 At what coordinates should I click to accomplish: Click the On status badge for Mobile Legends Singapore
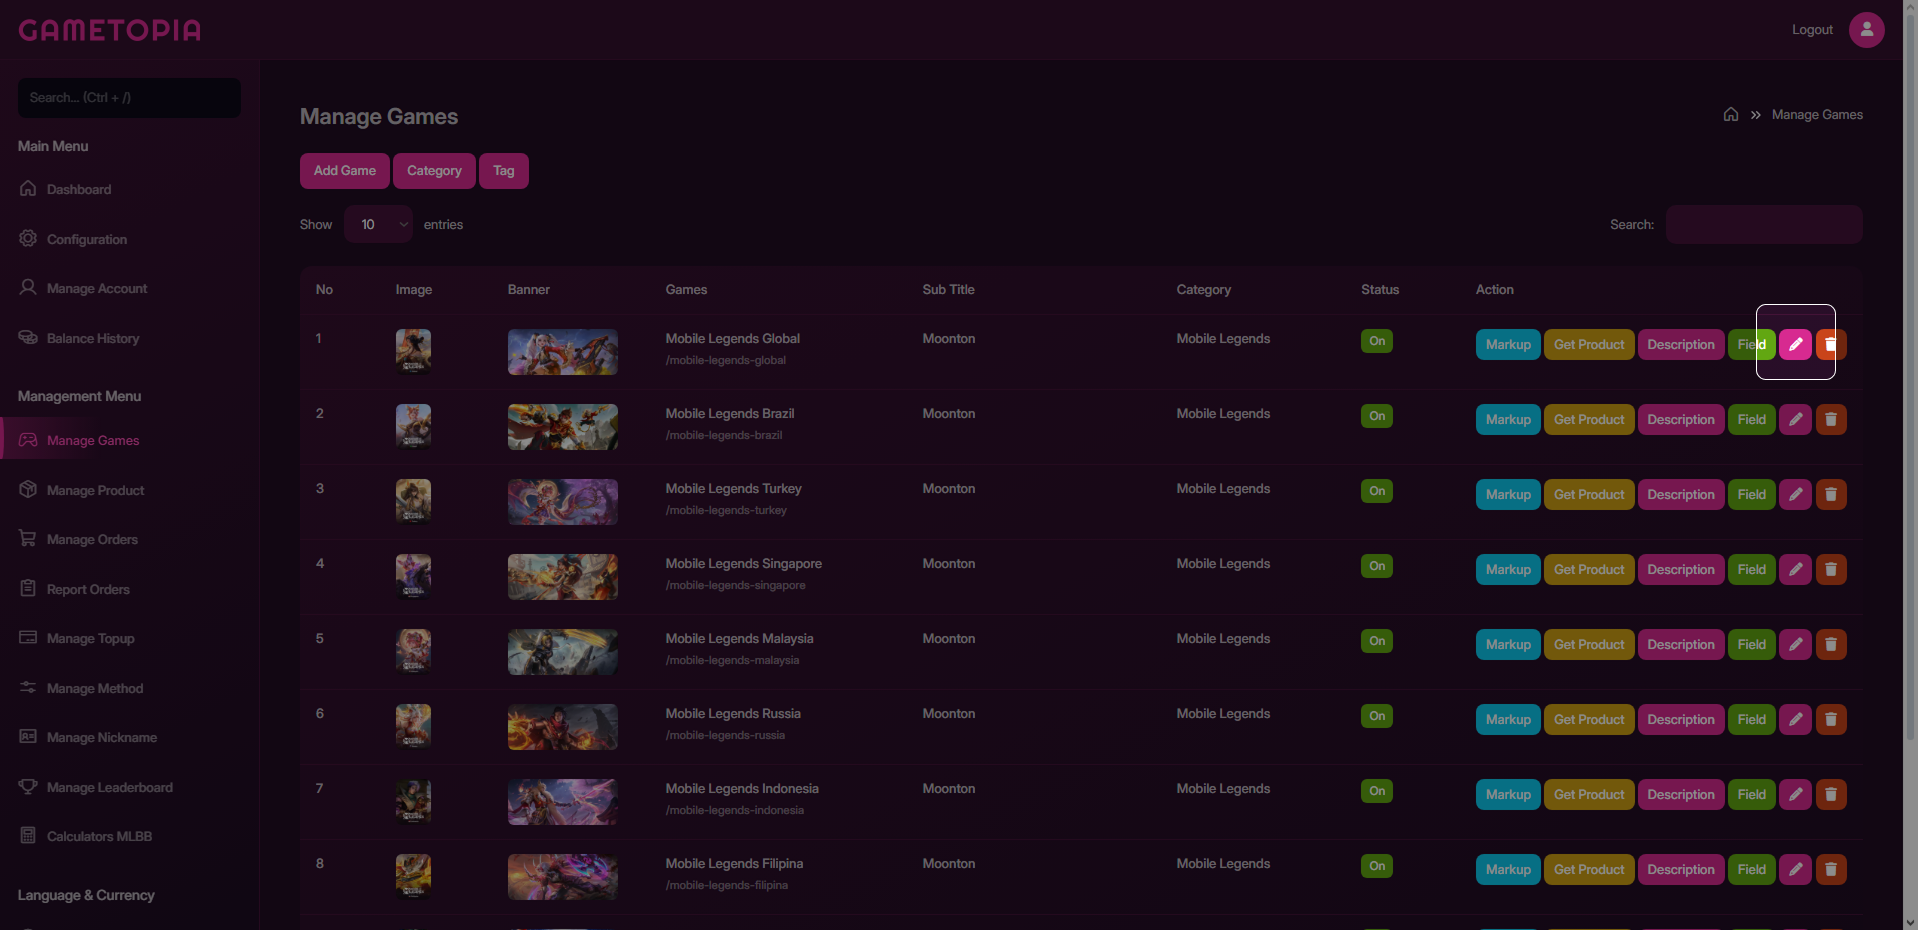(1377, 566)
